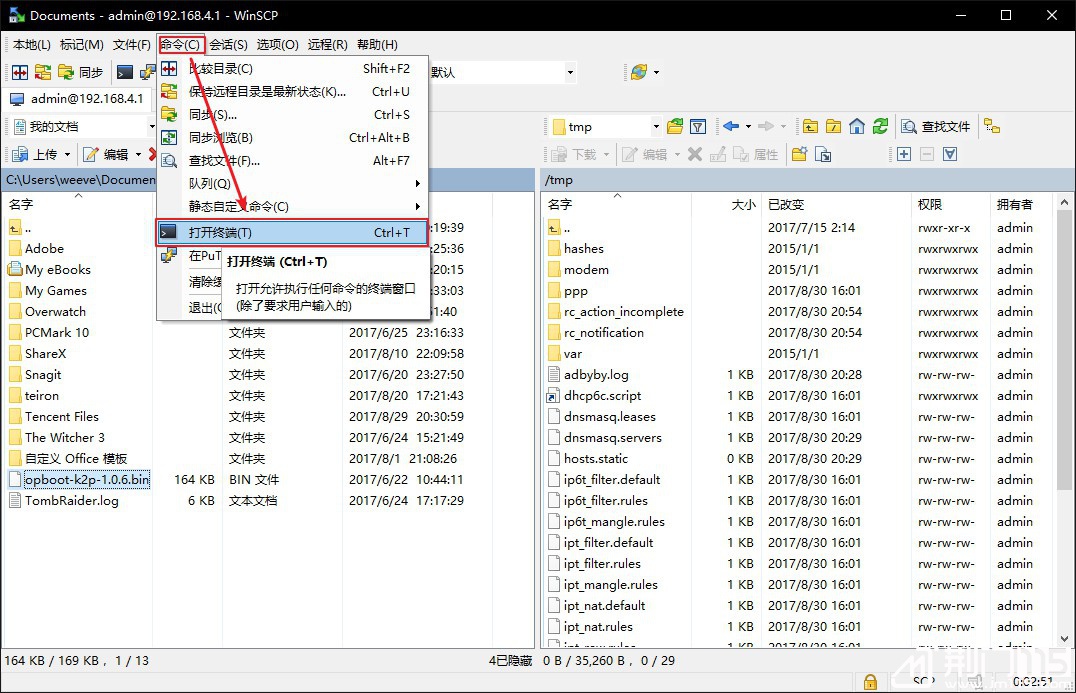Viewport: 1076px width, 693px height.
Task: Click the local 编辑 edit button
Action: [x=106, y=154]
